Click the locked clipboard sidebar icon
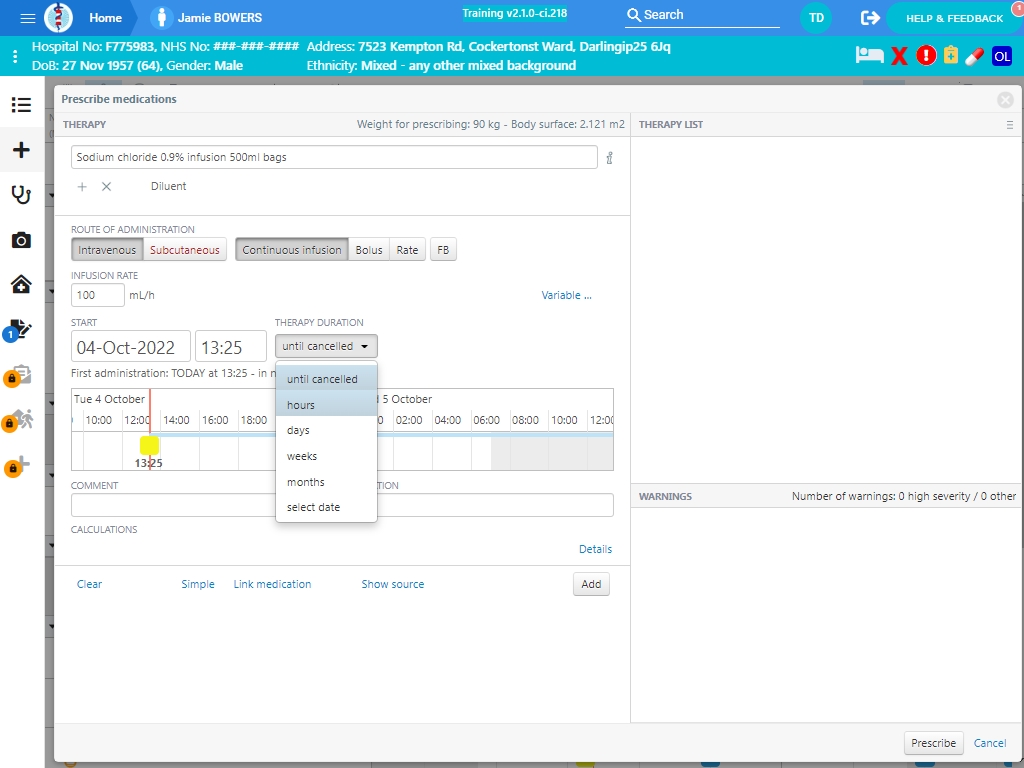 pyautogui.click(x=18, y=376)
